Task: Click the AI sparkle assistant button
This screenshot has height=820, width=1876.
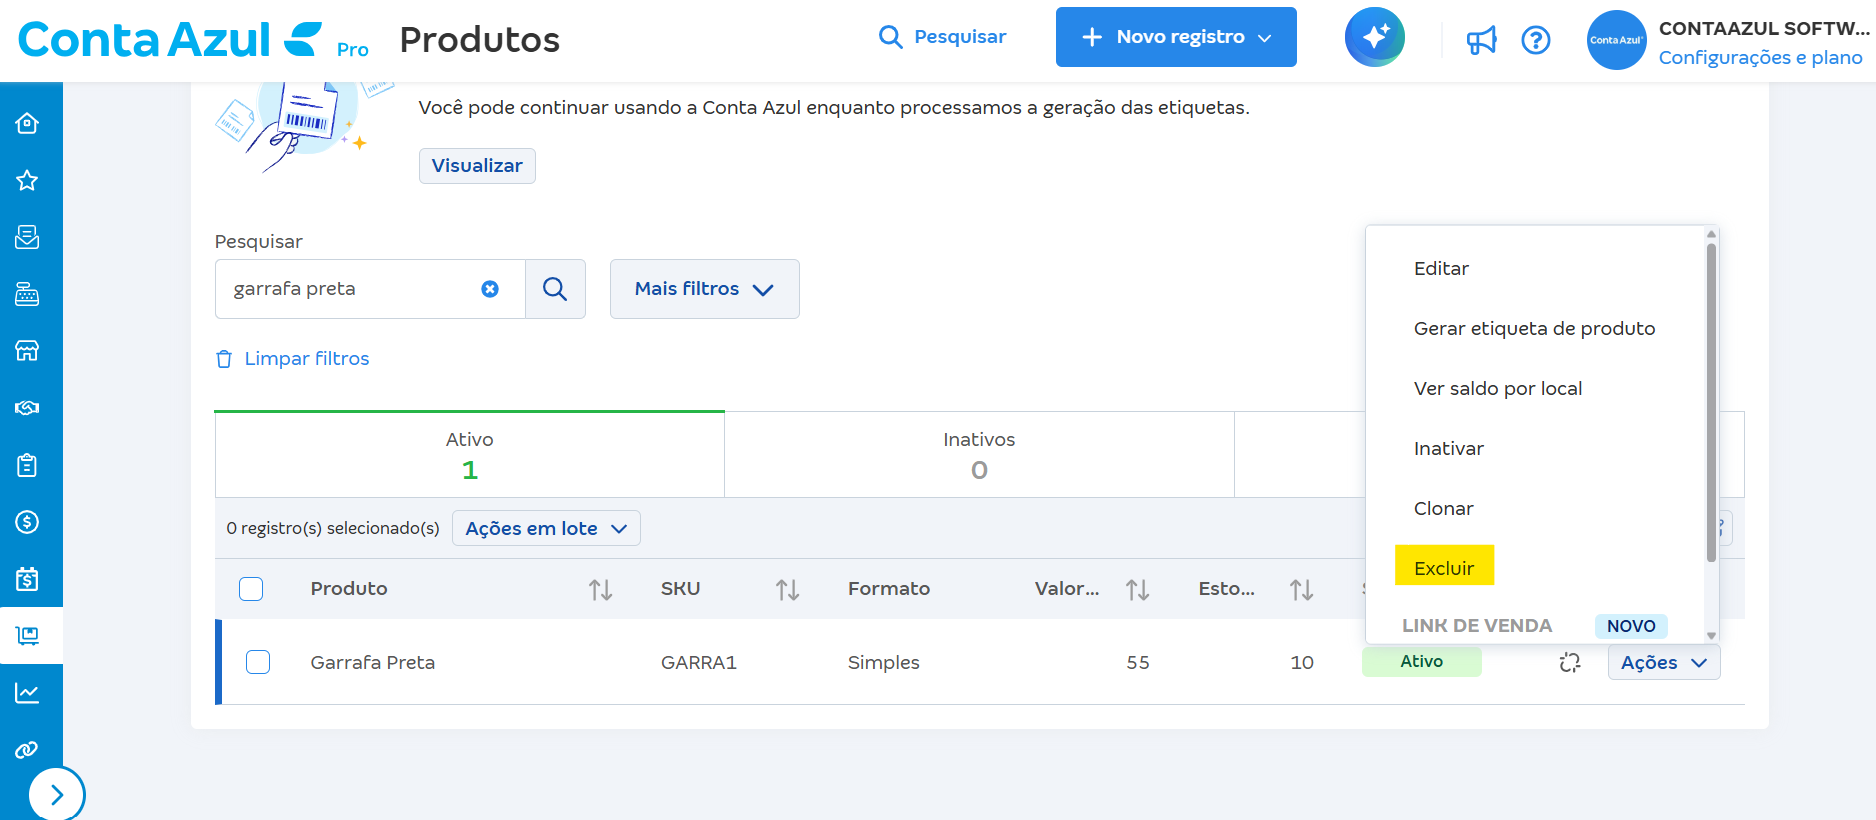Action: [1374, 37]
